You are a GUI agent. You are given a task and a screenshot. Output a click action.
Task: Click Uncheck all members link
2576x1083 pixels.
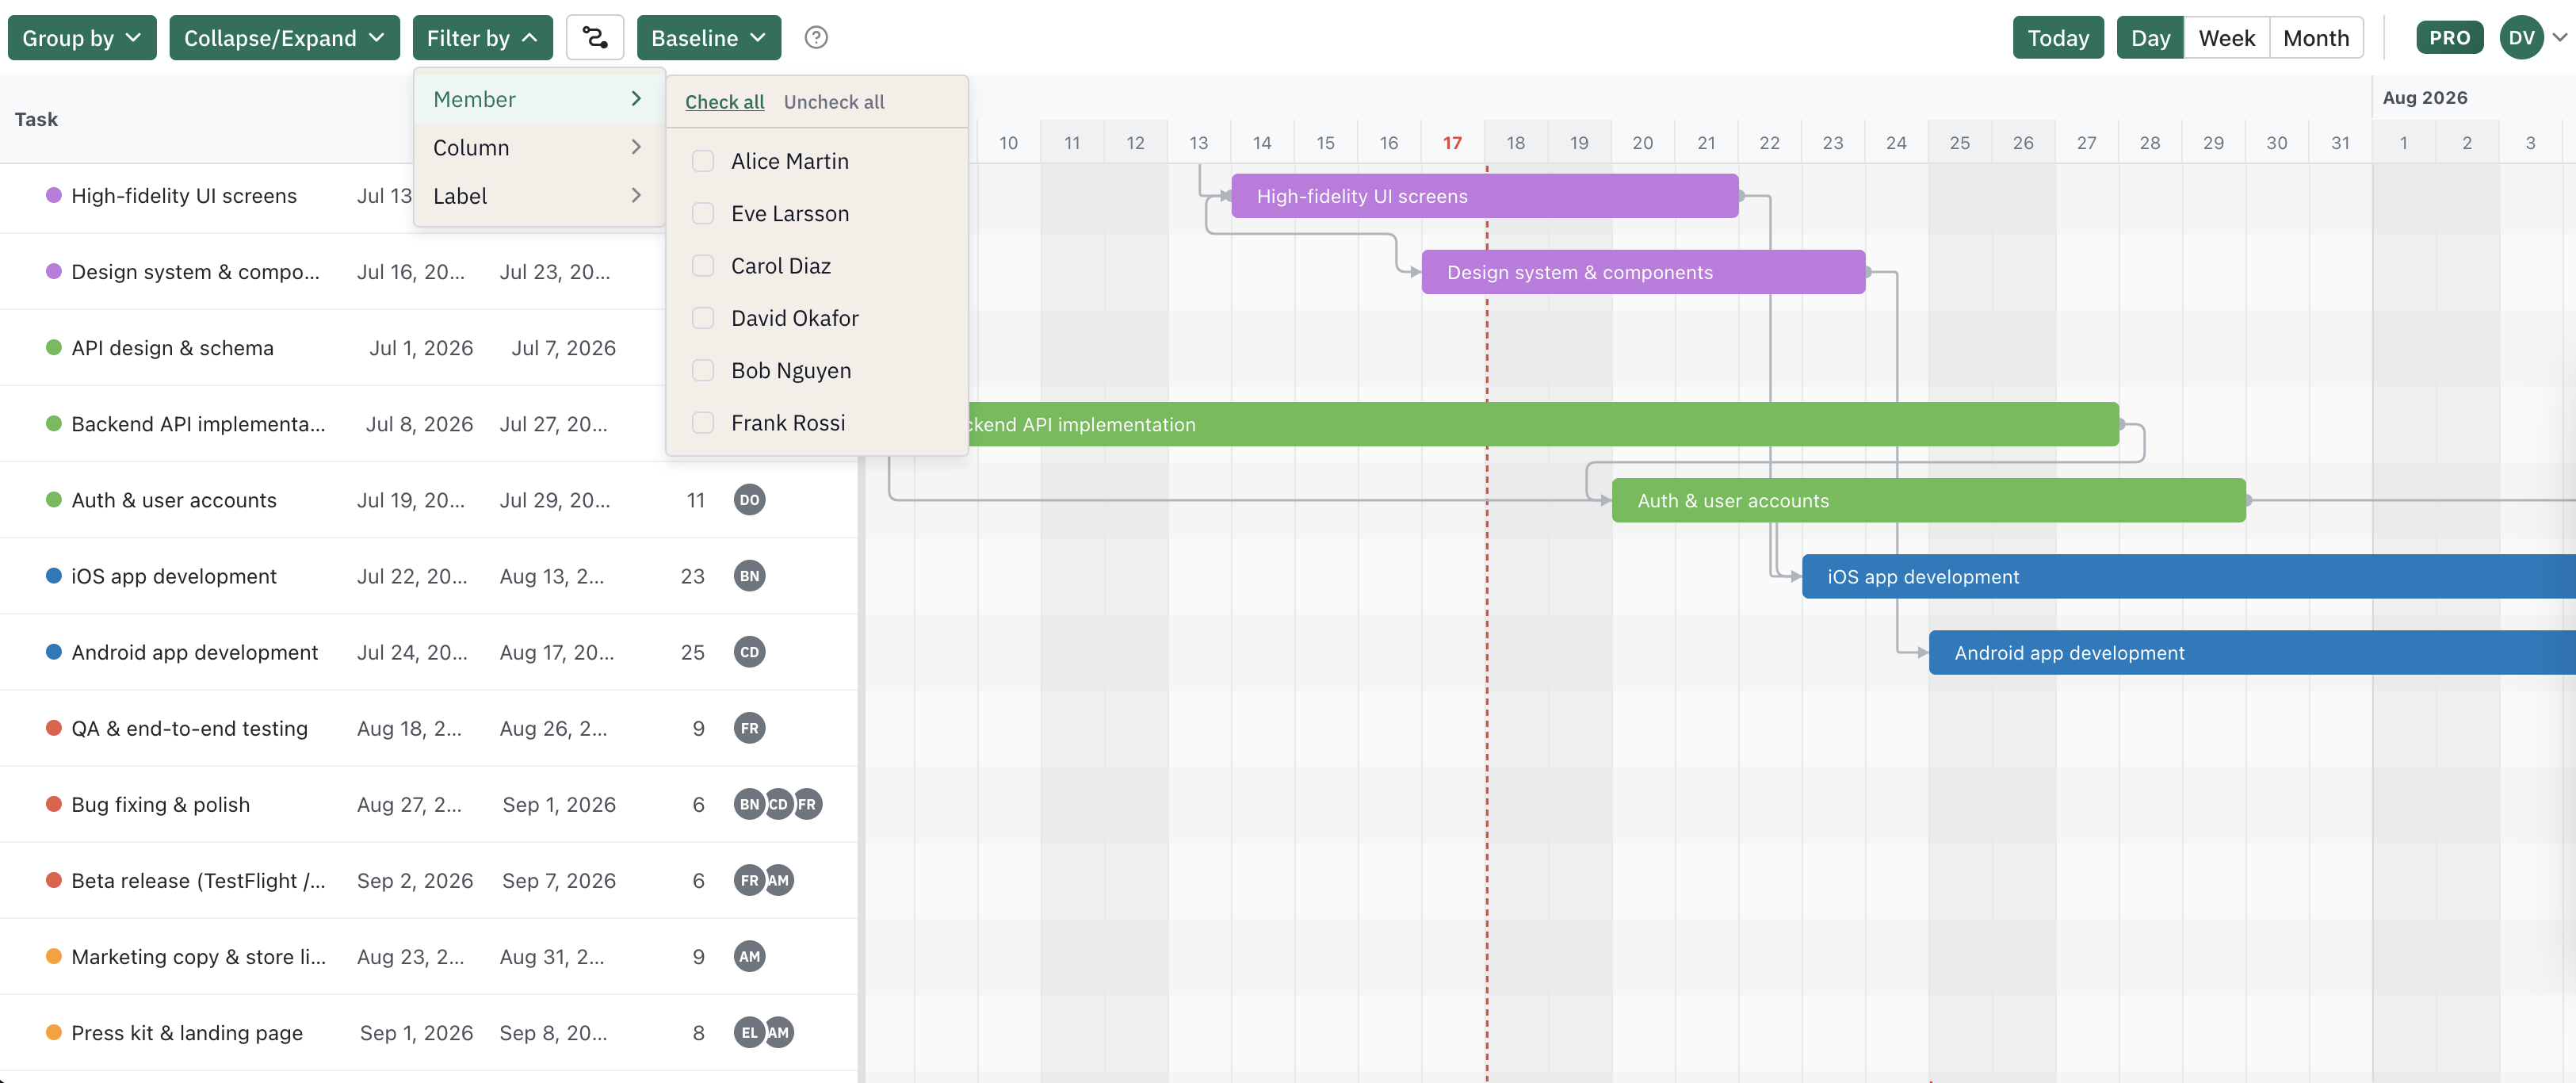pos(834,102)
